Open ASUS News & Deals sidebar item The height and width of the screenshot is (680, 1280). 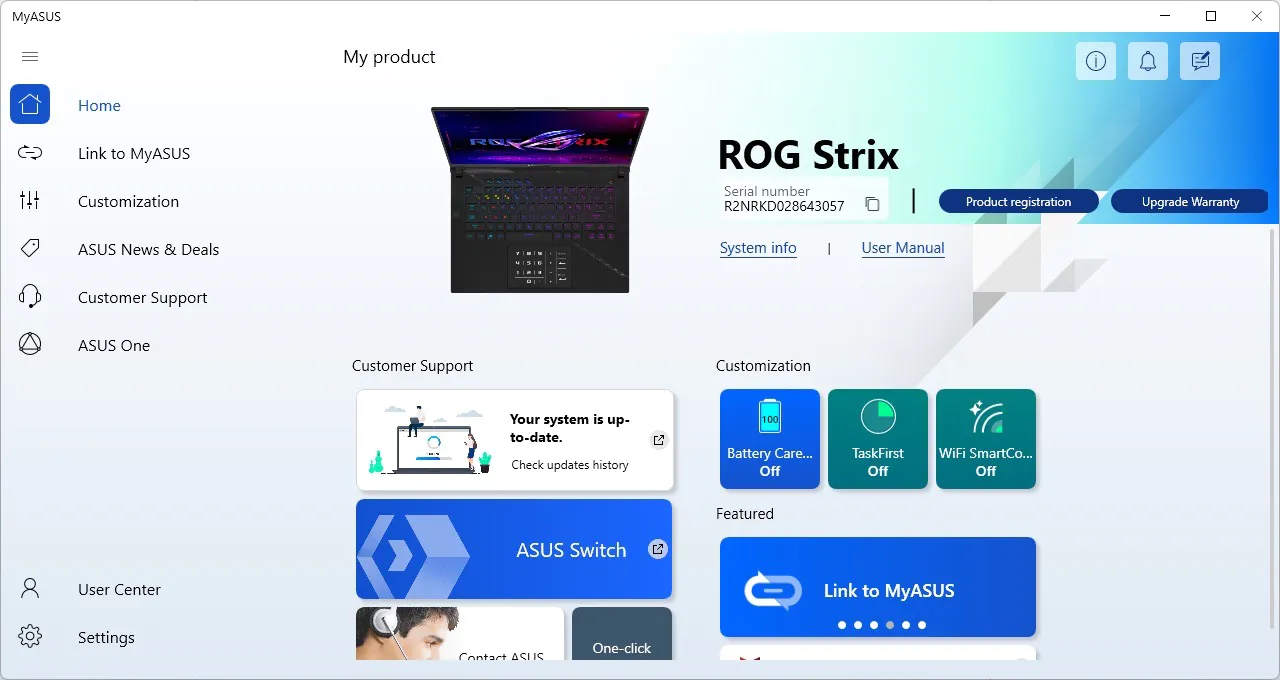click(149, 249)
